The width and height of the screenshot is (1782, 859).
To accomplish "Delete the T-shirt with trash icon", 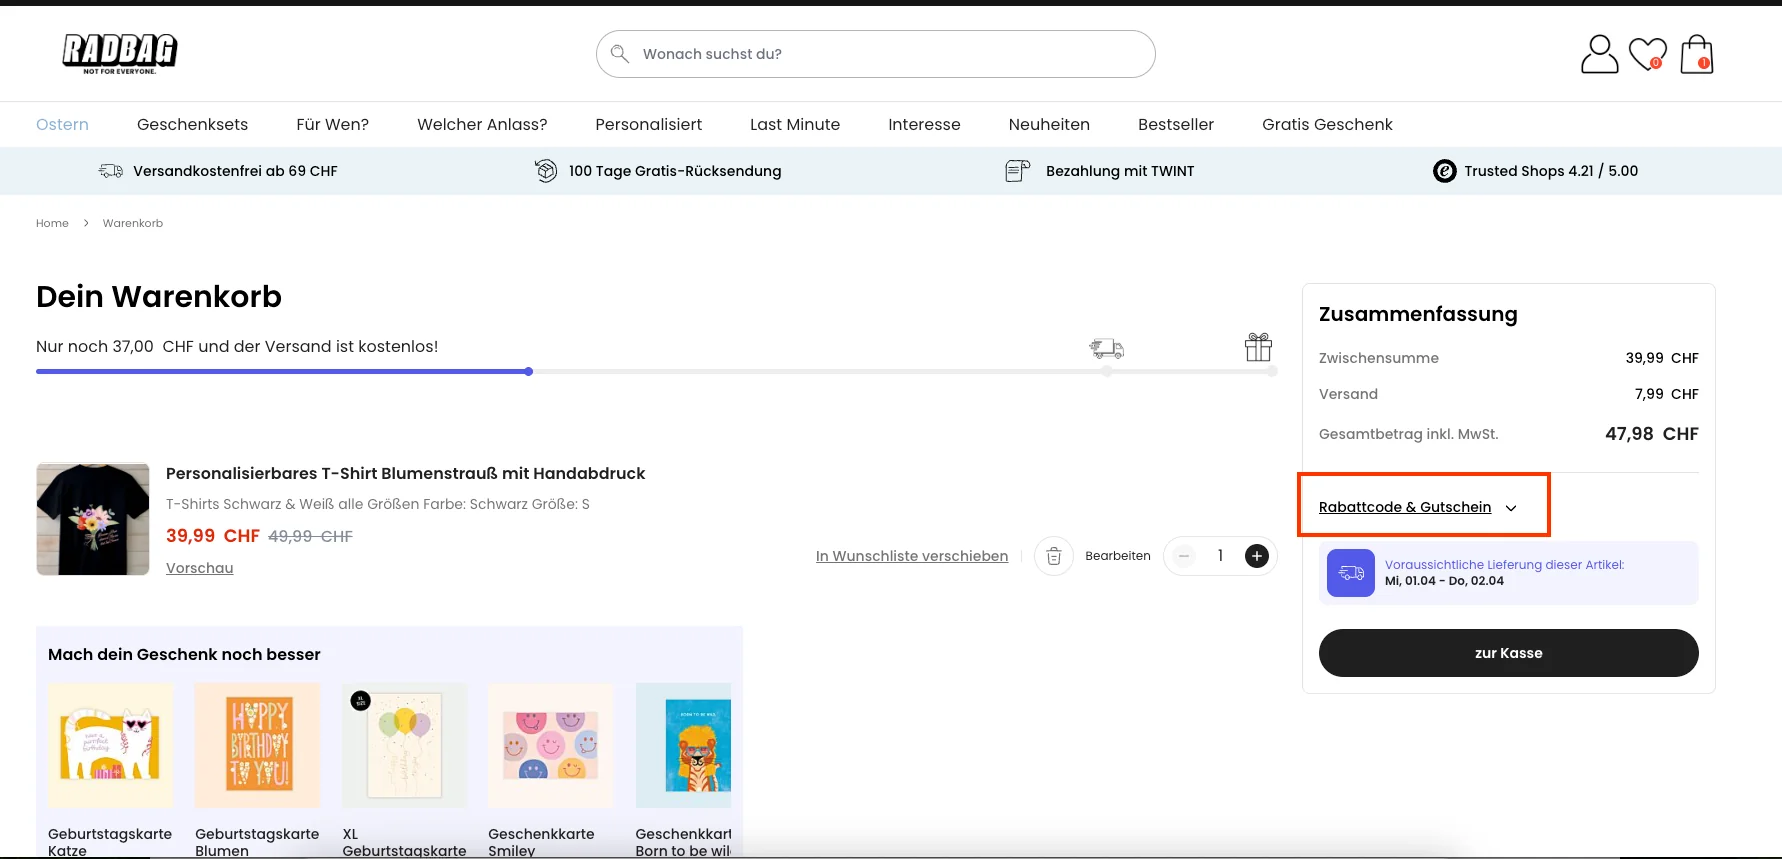I will click(x=1053, y=556).
